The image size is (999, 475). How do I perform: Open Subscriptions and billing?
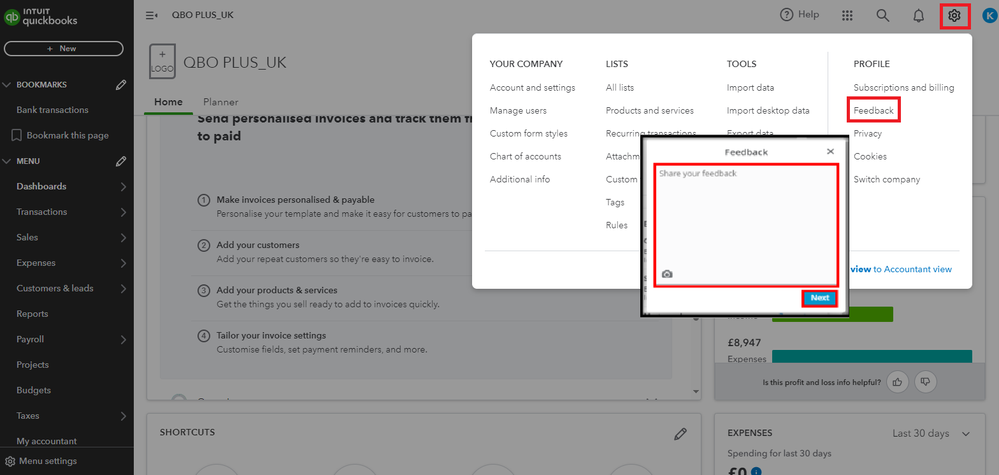903,88
